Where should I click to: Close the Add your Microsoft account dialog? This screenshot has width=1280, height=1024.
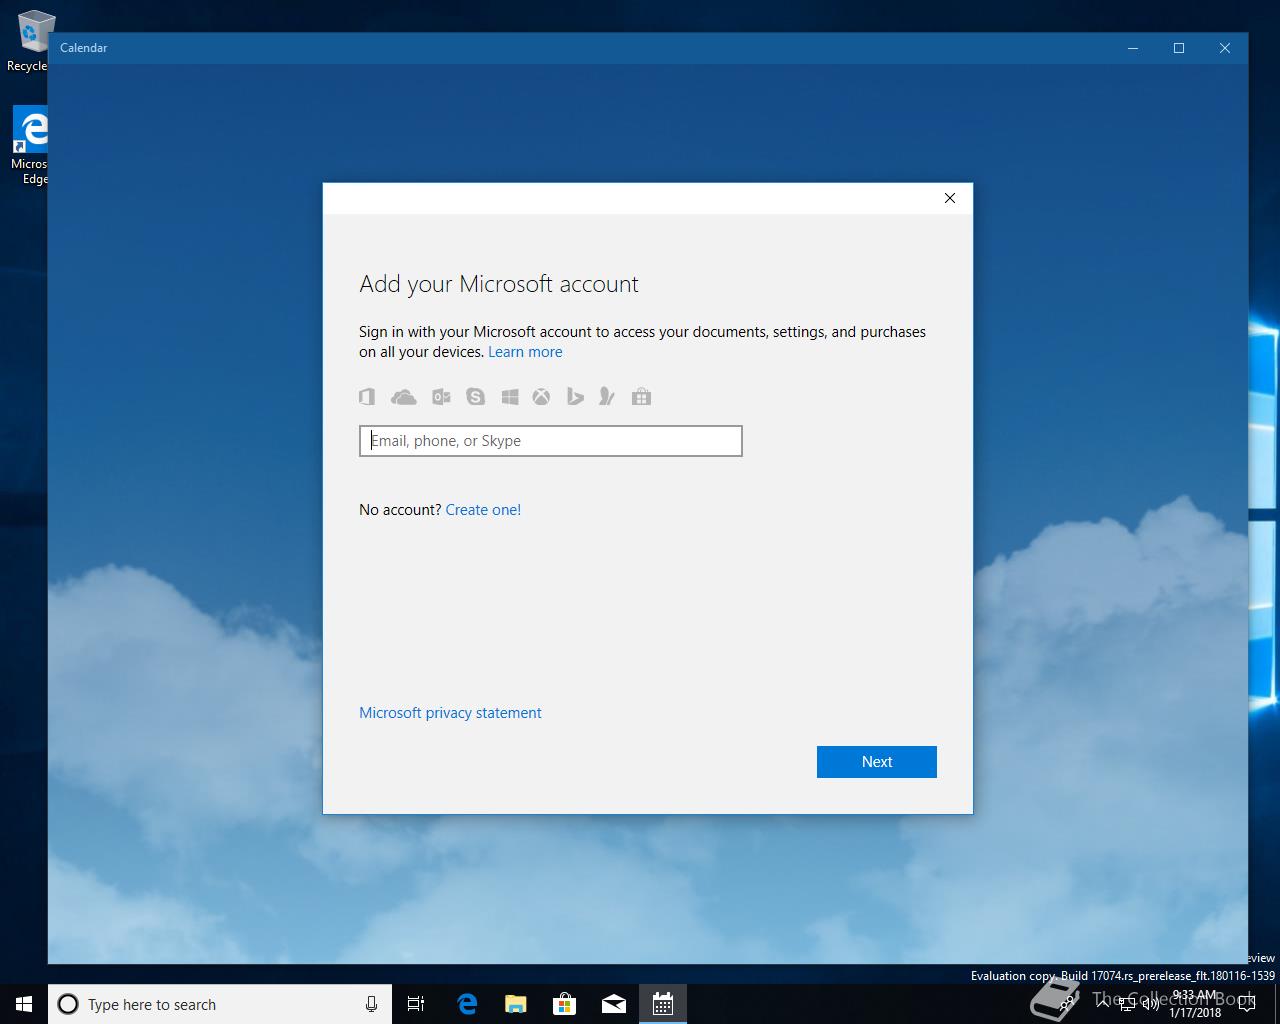950,198
